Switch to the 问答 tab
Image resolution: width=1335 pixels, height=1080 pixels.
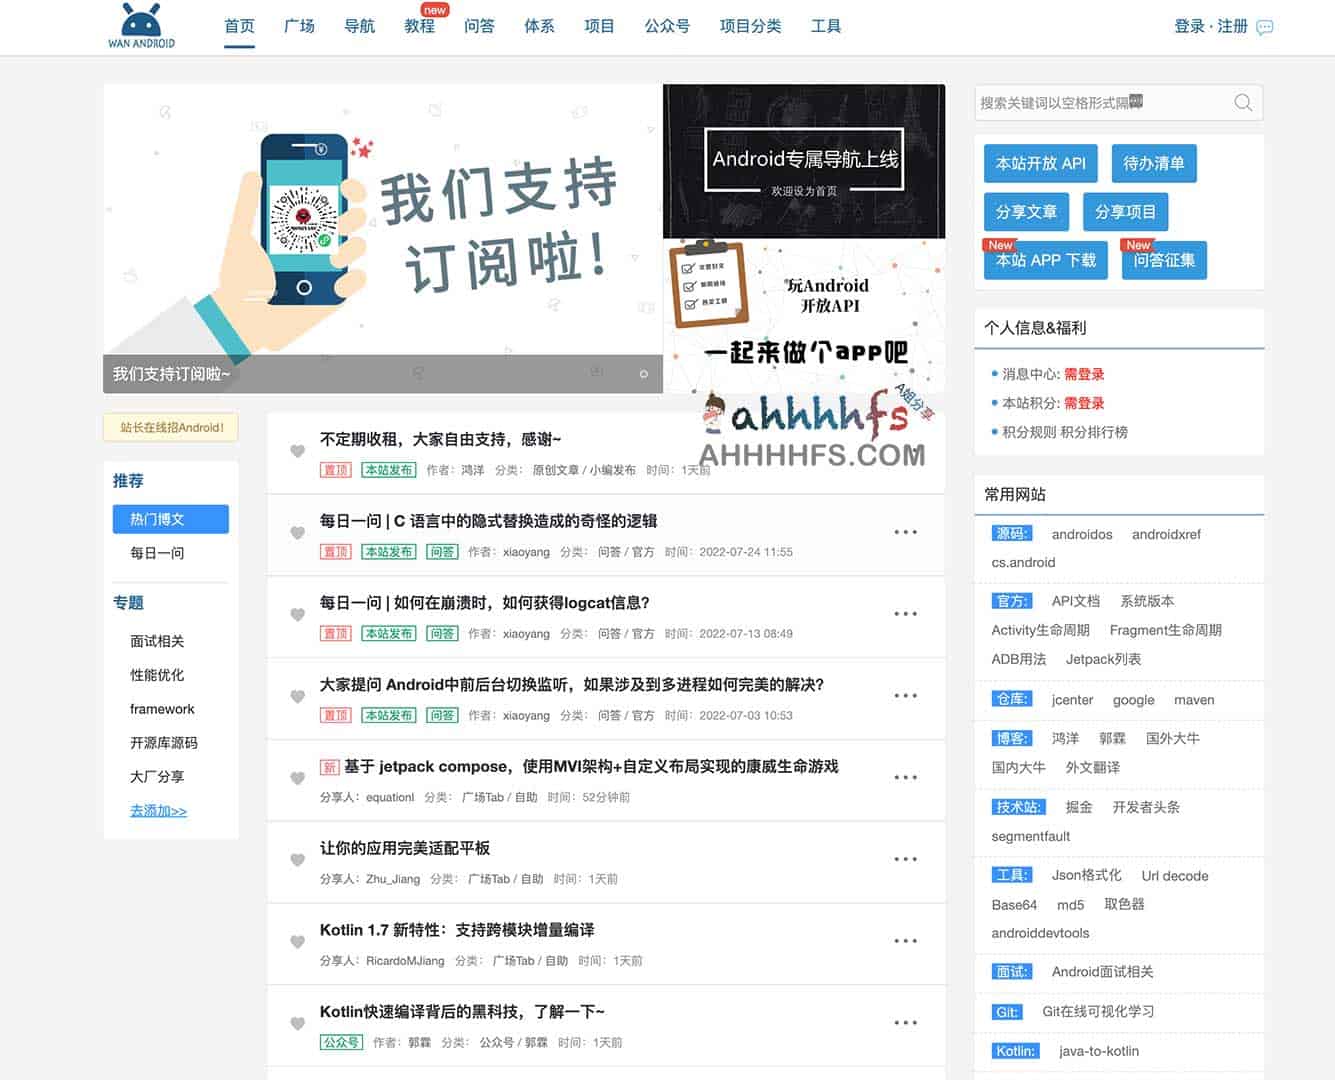(479, 26)
